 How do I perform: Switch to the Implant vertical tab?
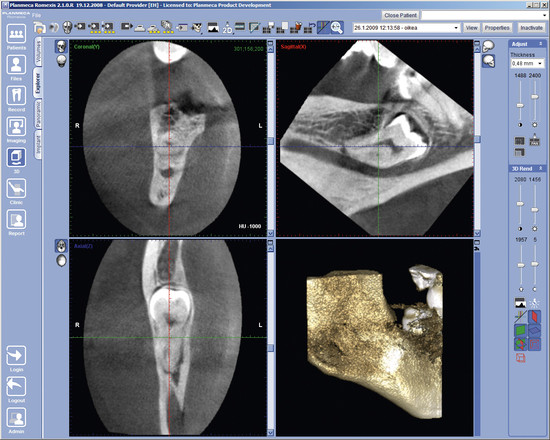tap(38, 144)
